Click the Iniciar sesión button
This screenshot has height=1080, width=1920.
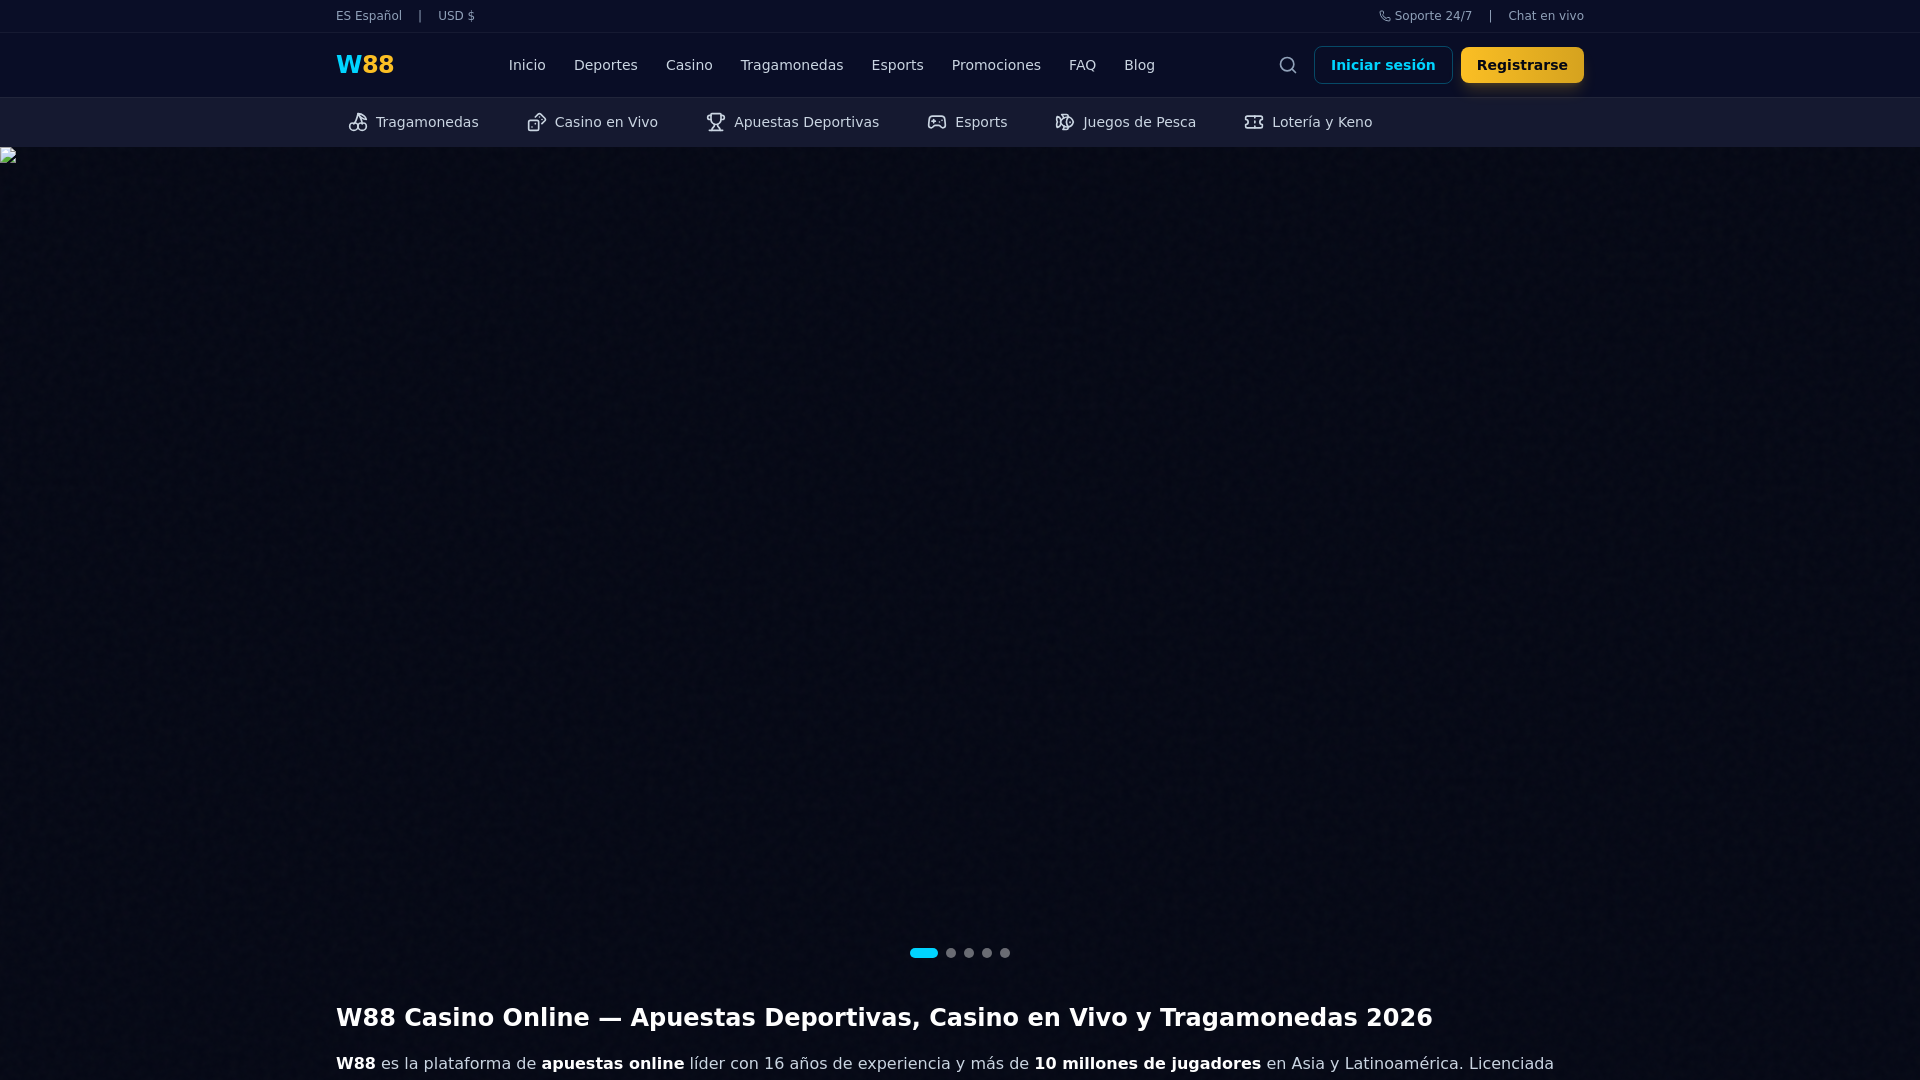point(1383,65)
